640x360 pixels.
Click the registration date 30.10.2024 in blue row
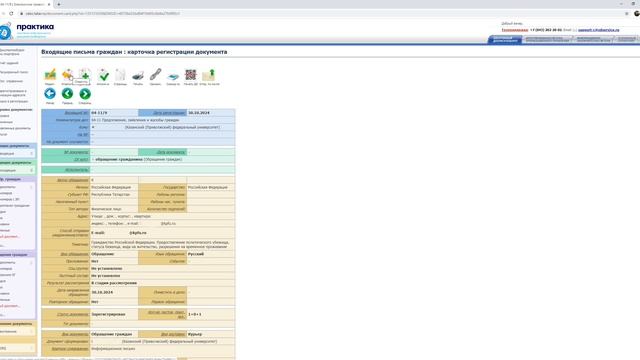[x=199, y=113]
